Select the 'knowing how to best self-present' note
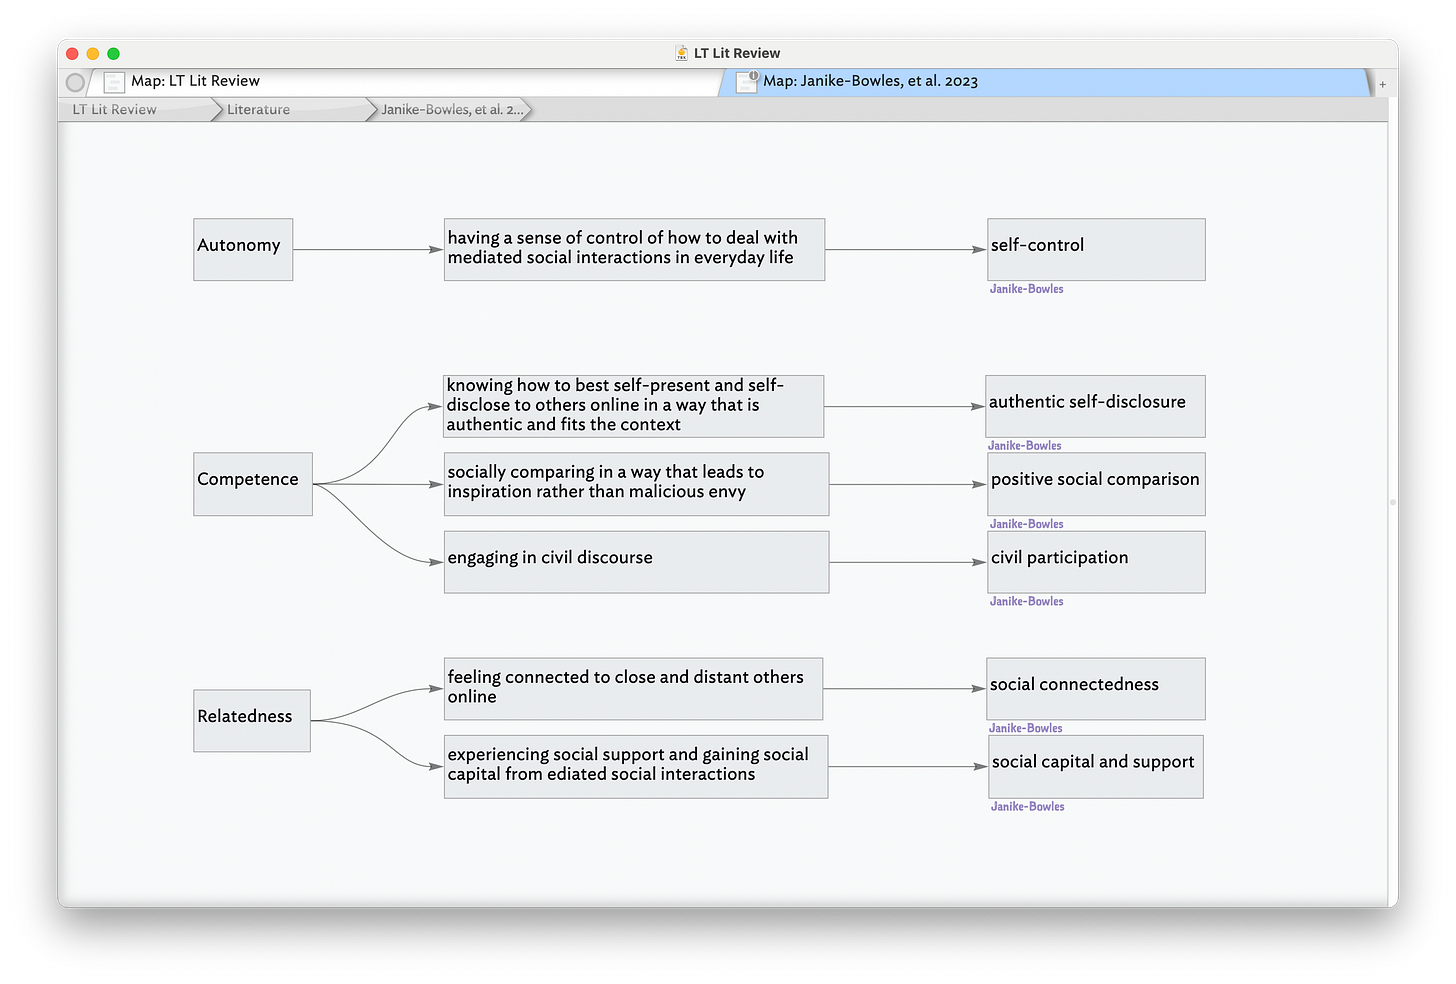The width and height of the screenshot is (1456, 984). point(634,406)
